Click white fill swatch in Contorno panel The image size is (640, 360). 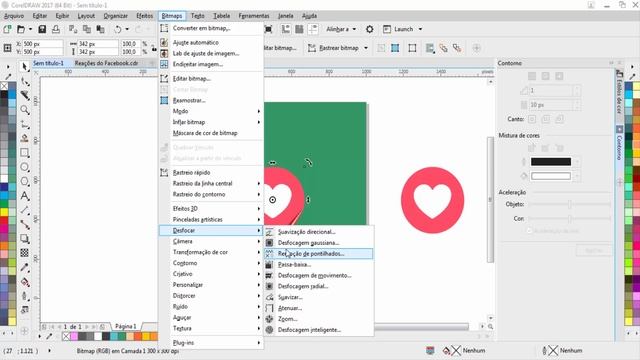click(551, 176)
